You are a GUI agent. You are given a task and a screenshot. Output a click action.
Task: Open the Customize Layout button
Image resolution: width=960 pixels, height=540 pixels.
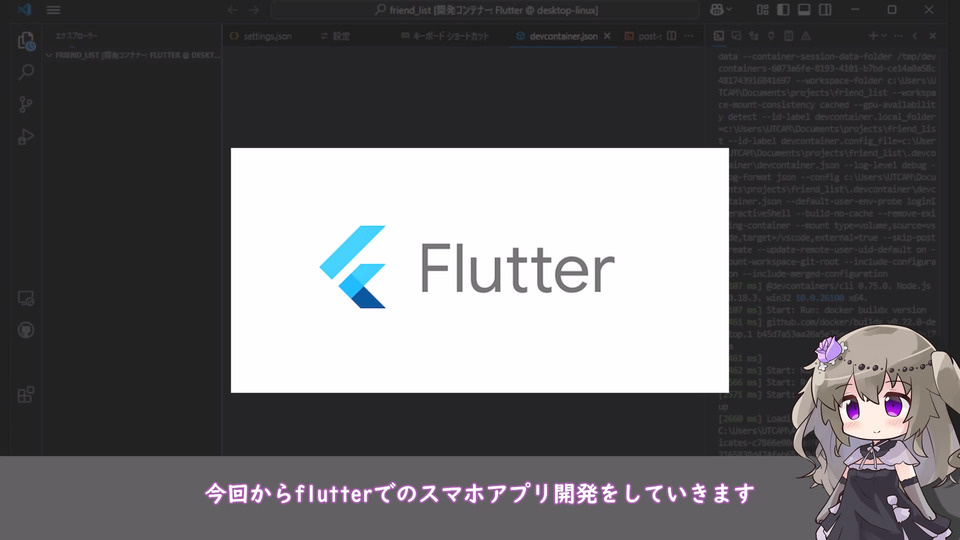(762, 10)
